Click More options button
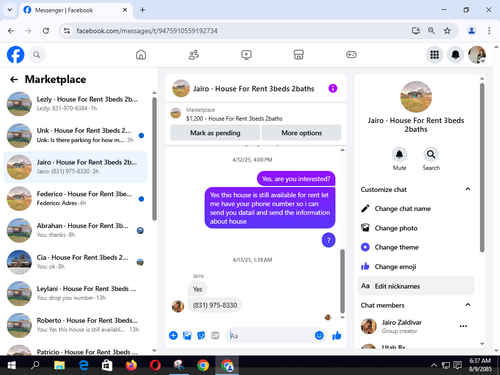500x375 pixels. tap(301, 133)
